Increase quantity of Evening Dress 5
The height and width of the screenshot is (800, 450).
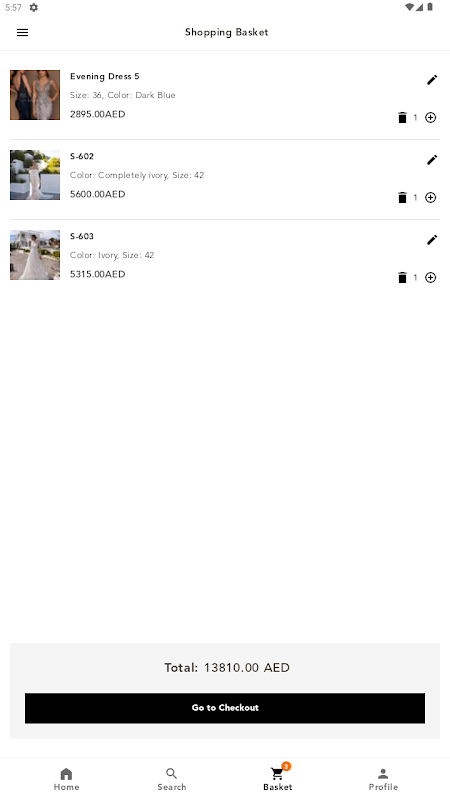[x=431, y=117]
